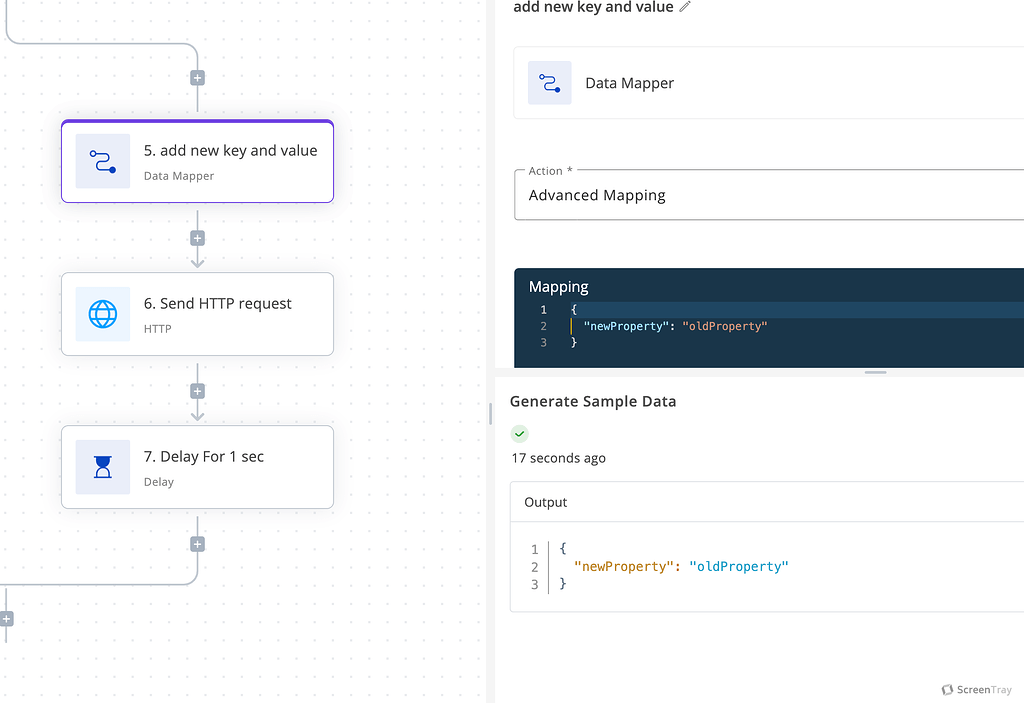The height and width of the screenshot is (703, 1024).
Task: Click the plus button on the left branch line
Action: coord(6,619)
